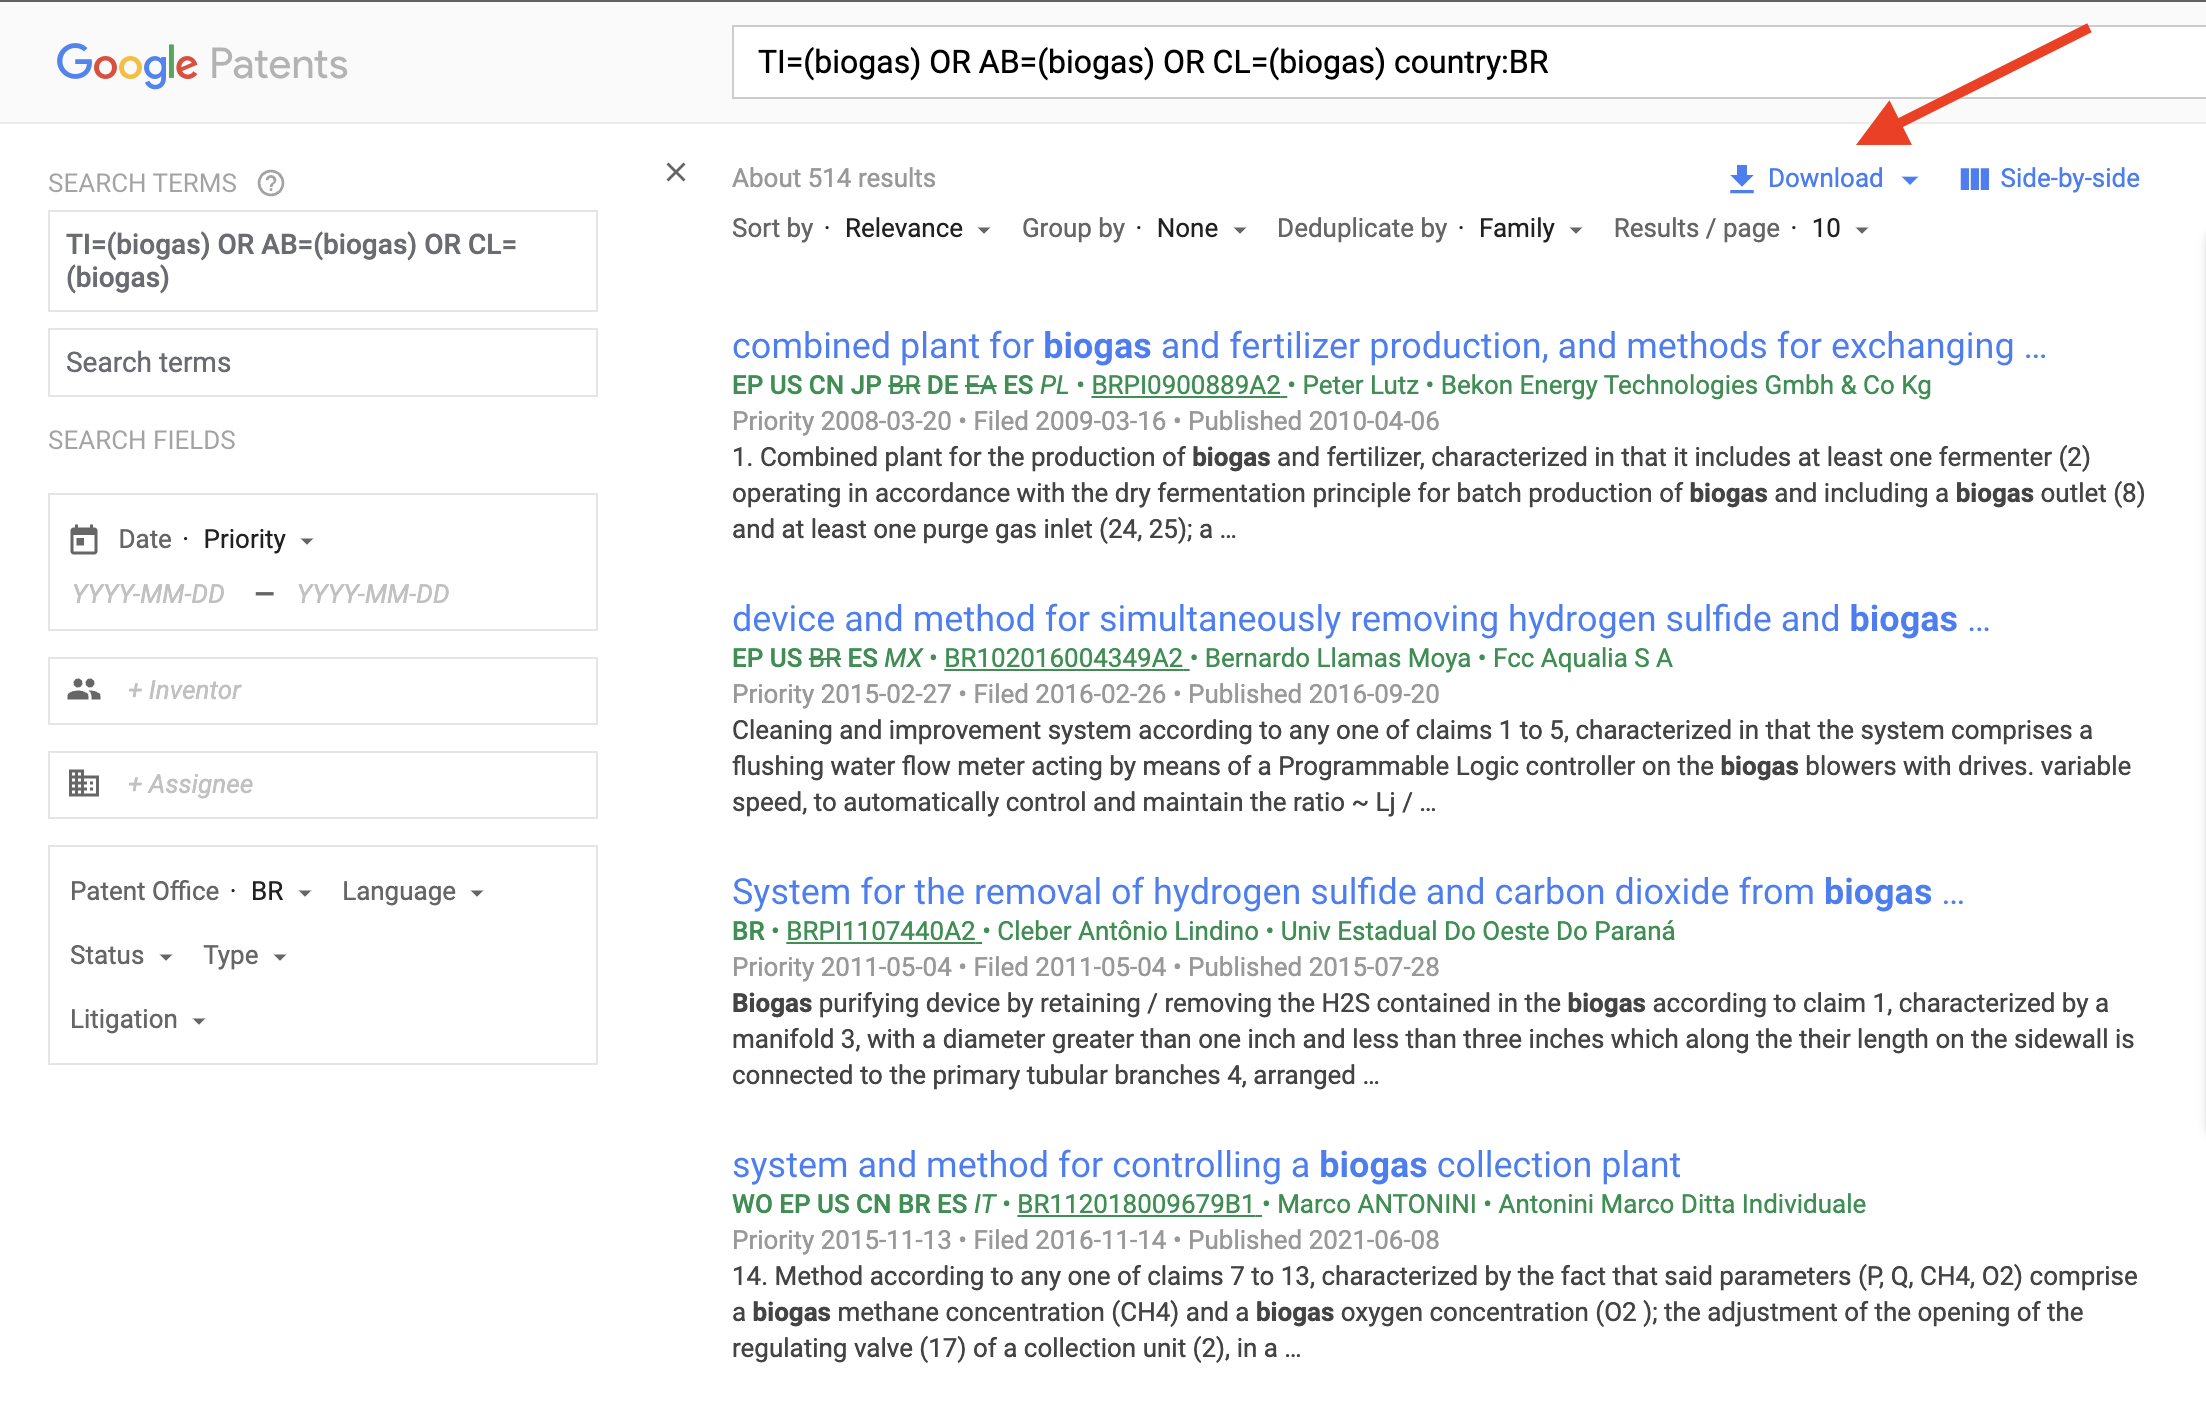Click the calendar icon beside Date
Viewport: 2206px width, 1414px height.
click(84, 540)
